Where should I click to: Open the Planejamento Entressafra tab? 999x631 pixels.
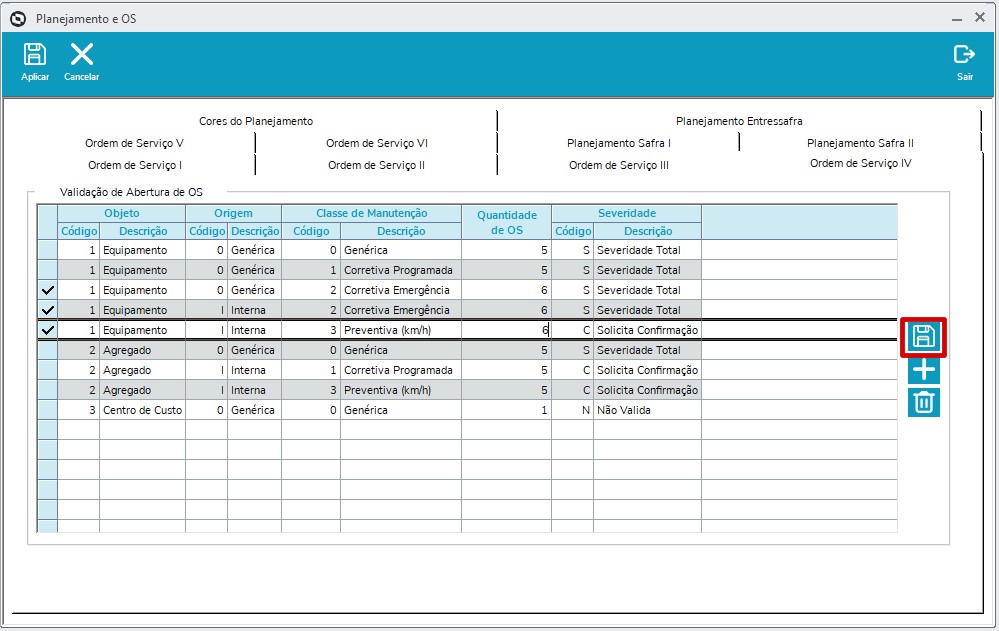(739, 121)
